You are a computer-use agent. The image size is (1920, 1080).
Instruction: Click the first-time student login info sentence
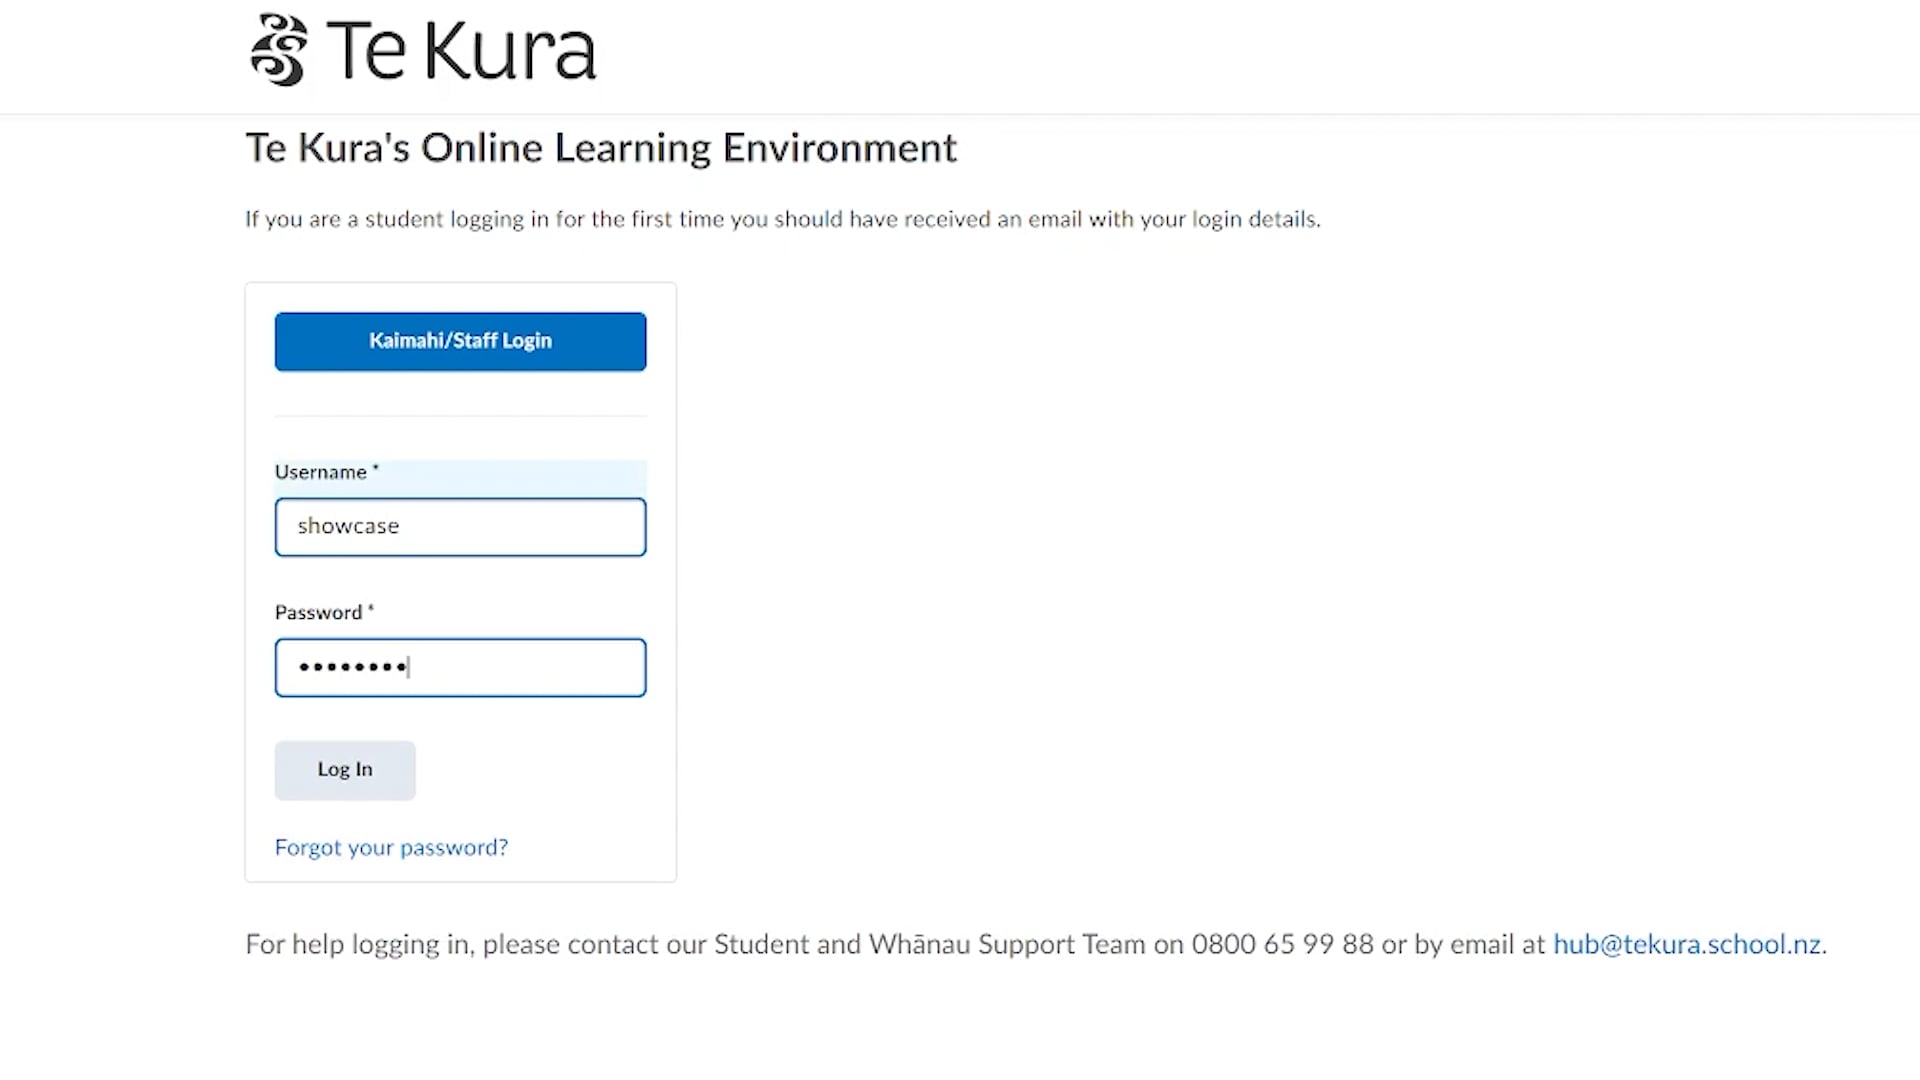tap(782, 219)
